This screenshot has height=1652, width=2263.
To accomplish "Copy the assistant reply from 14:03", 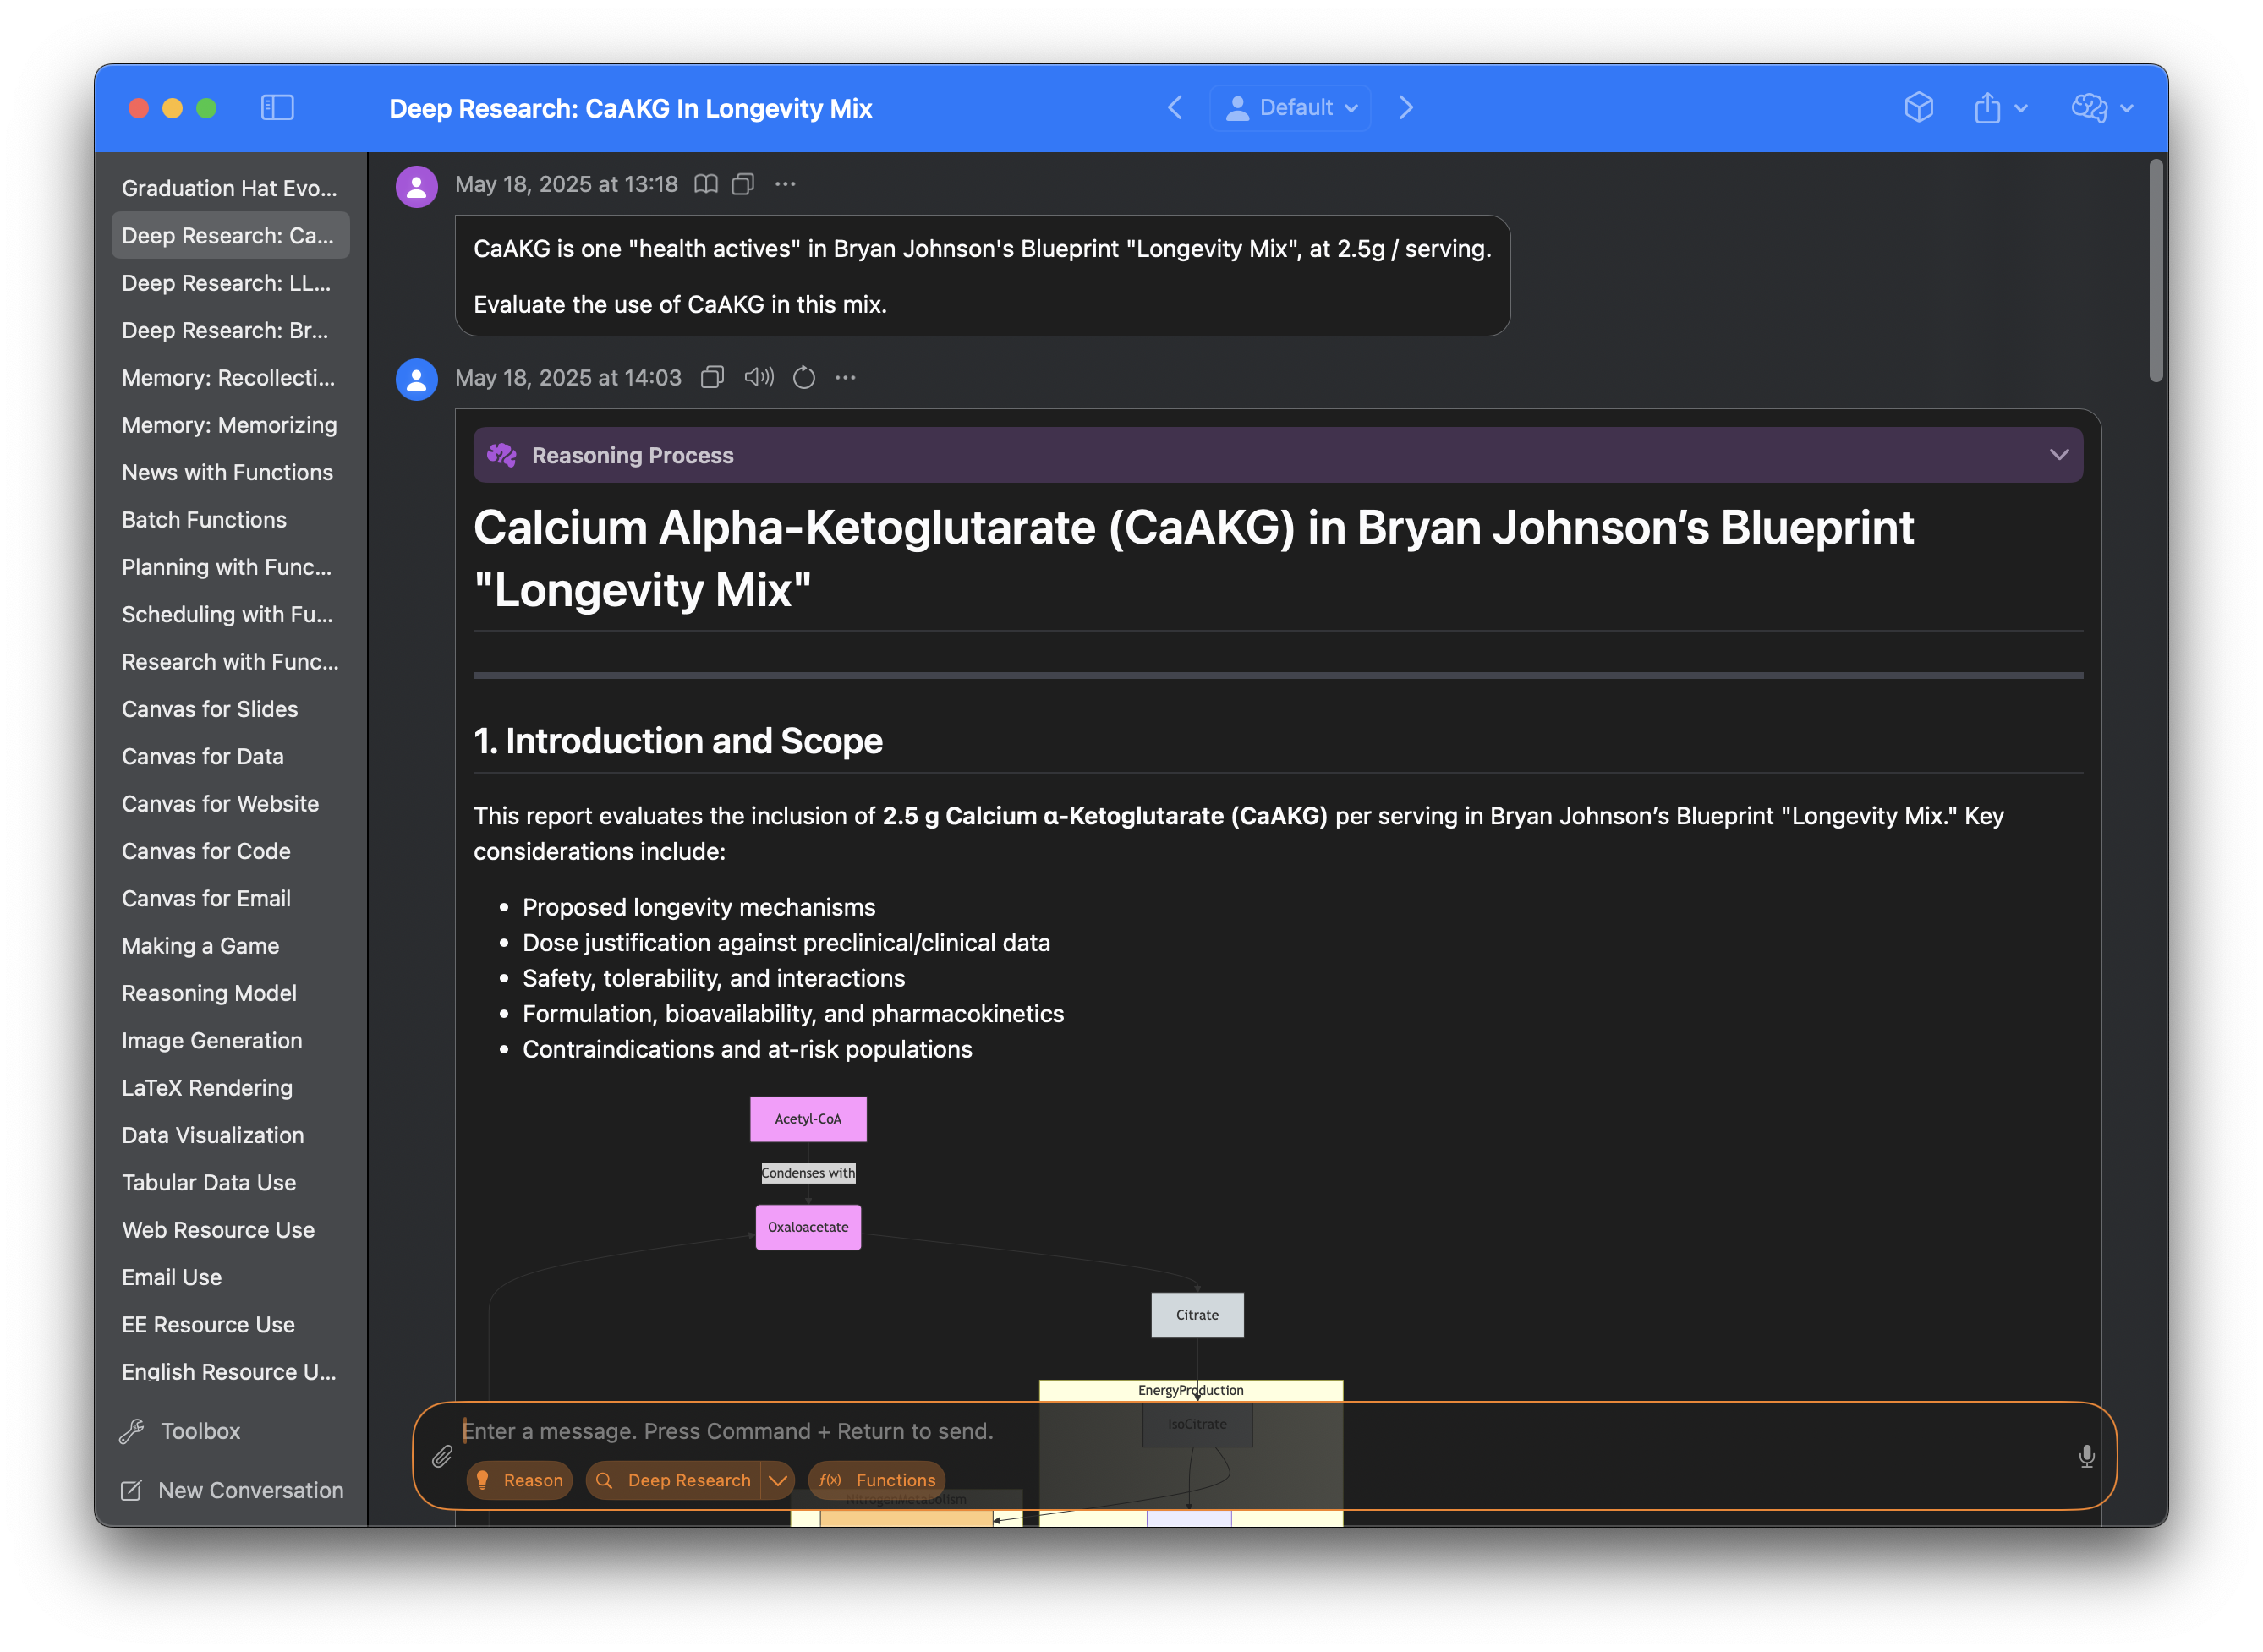I will [x=712, y=377].
